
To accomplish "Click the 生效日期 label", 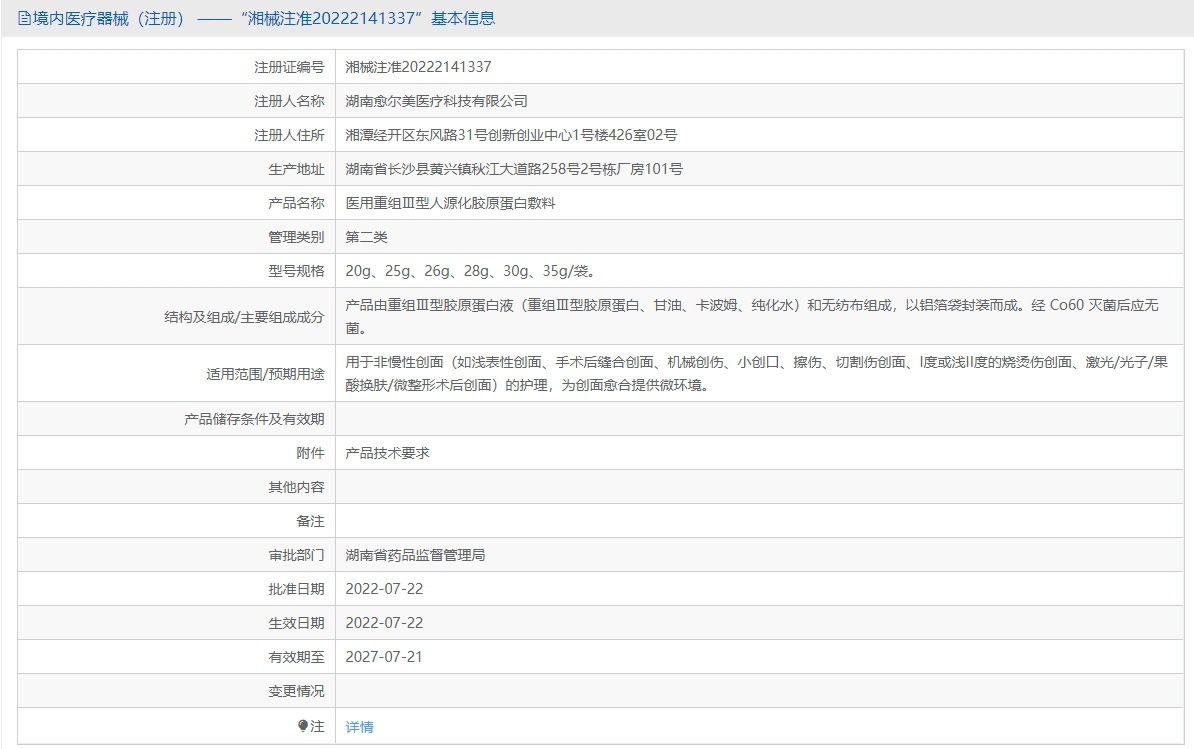I will 296,623.
